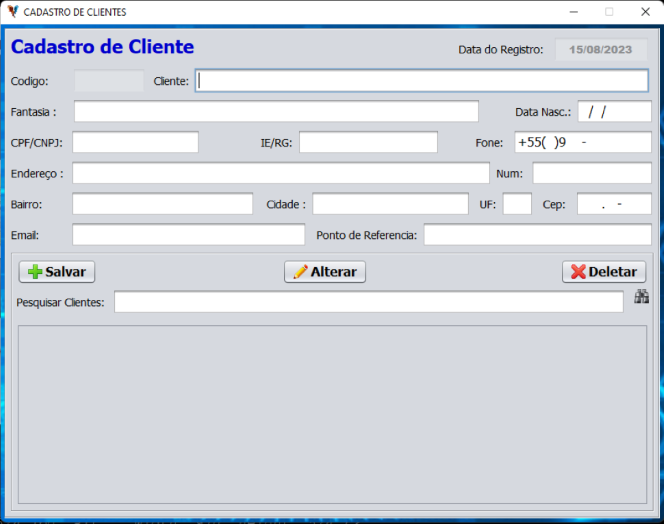The image size is (664, 524).
Task: Click the Num address number field
Action: (591, 174)
